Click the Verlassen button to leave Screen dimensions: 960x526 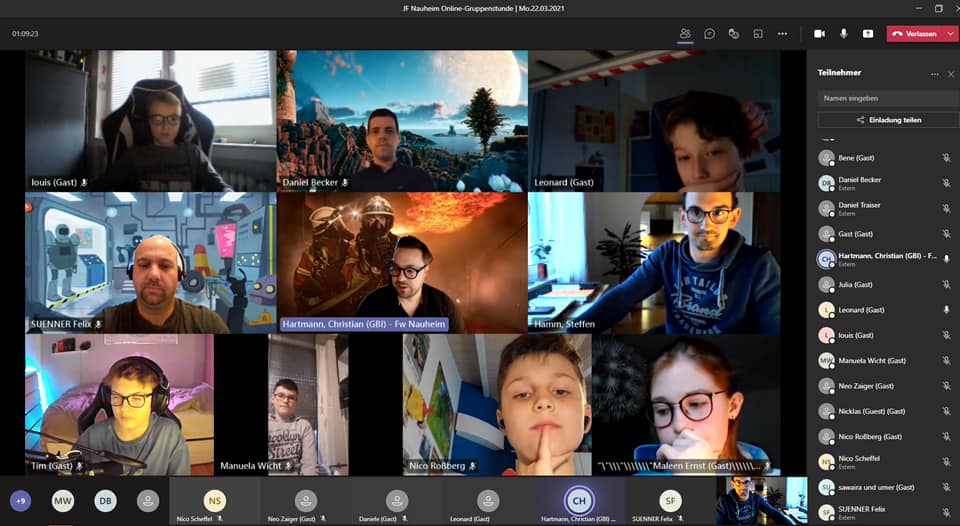coord(914,33)
